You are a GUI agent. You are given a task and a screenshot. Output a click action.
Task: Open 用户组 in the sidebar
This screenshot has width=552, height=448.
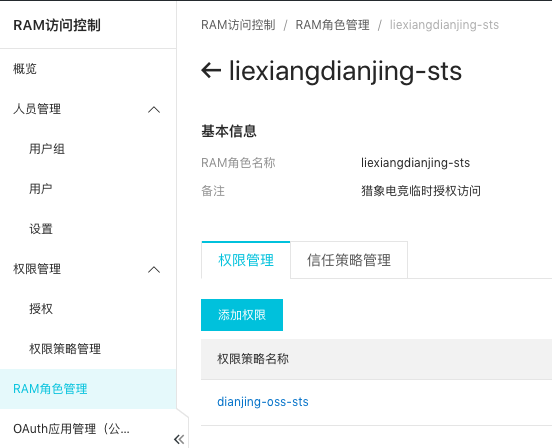(x=47, y=149)
